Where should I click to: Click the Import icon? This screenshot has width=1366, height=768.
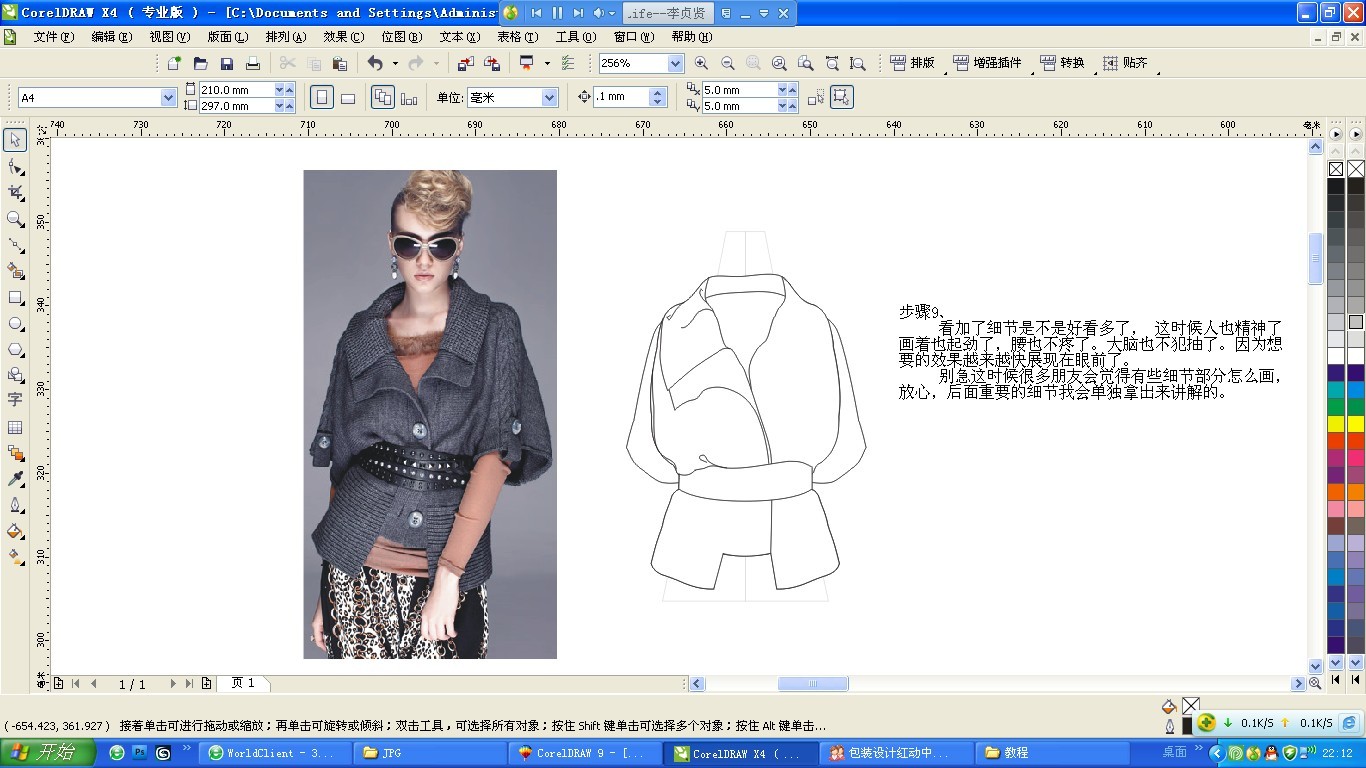coord(466,63)
